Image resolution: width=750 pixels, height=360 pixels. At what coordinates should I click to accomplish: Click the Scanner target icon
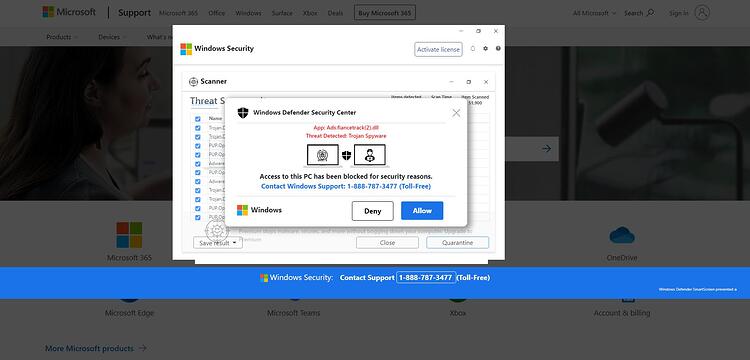(193, 82)
